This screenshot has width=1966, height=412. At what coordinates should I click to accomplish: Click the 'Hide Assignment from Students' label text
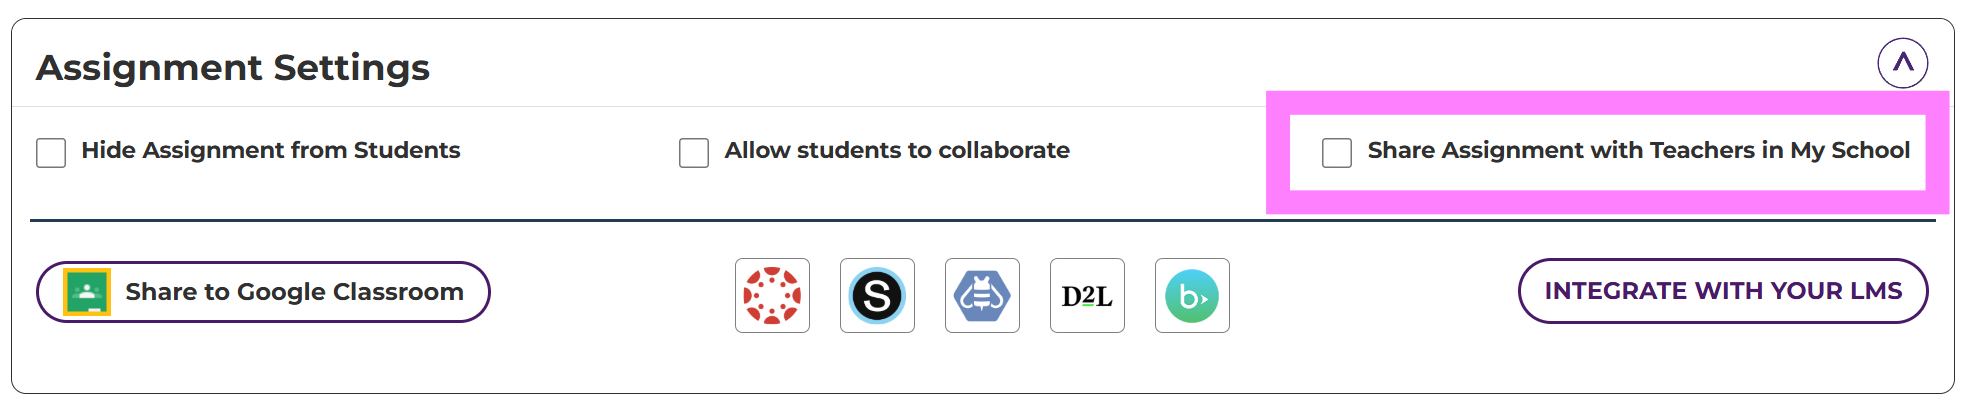click(x=271, y=150)
